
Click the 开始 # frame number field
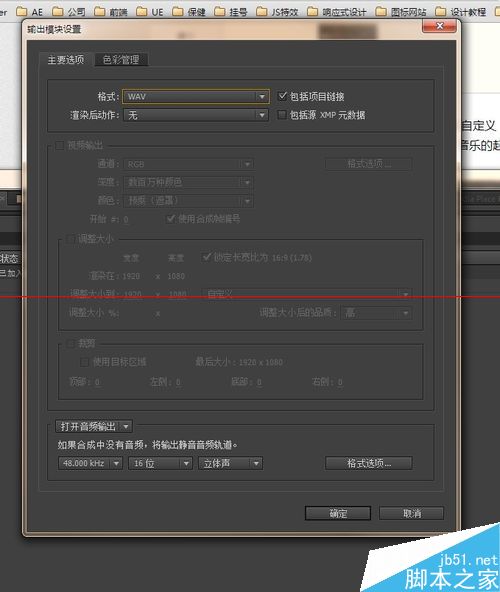[x=126, y=219]
